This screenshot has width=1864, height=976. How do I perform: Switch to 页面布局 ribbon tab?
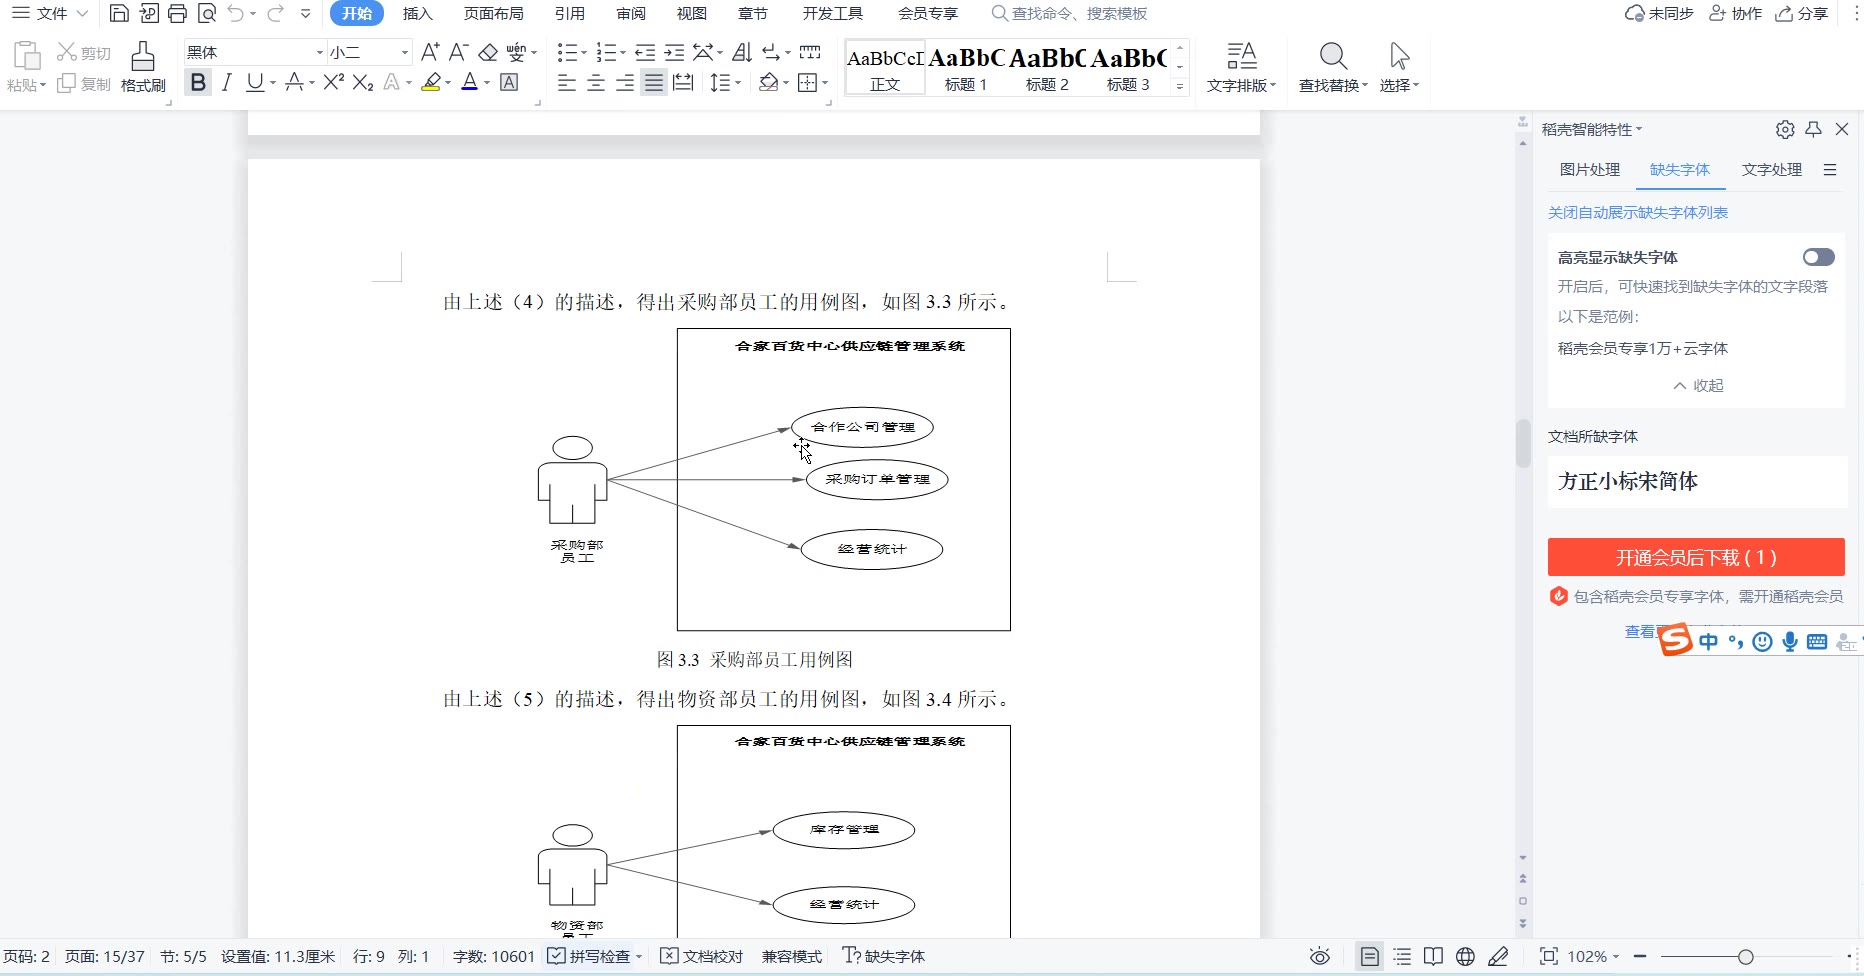click(494, 13)
